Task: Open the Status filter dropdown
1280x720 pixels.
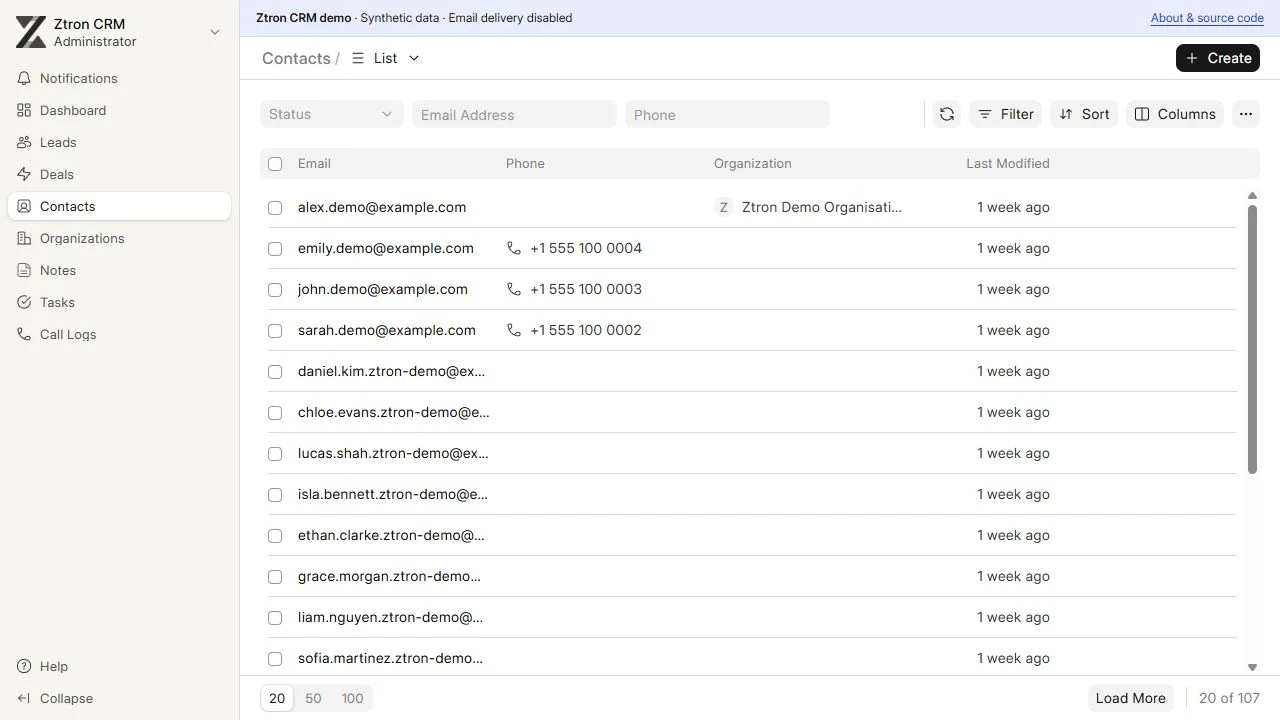Action: point(332,114)
